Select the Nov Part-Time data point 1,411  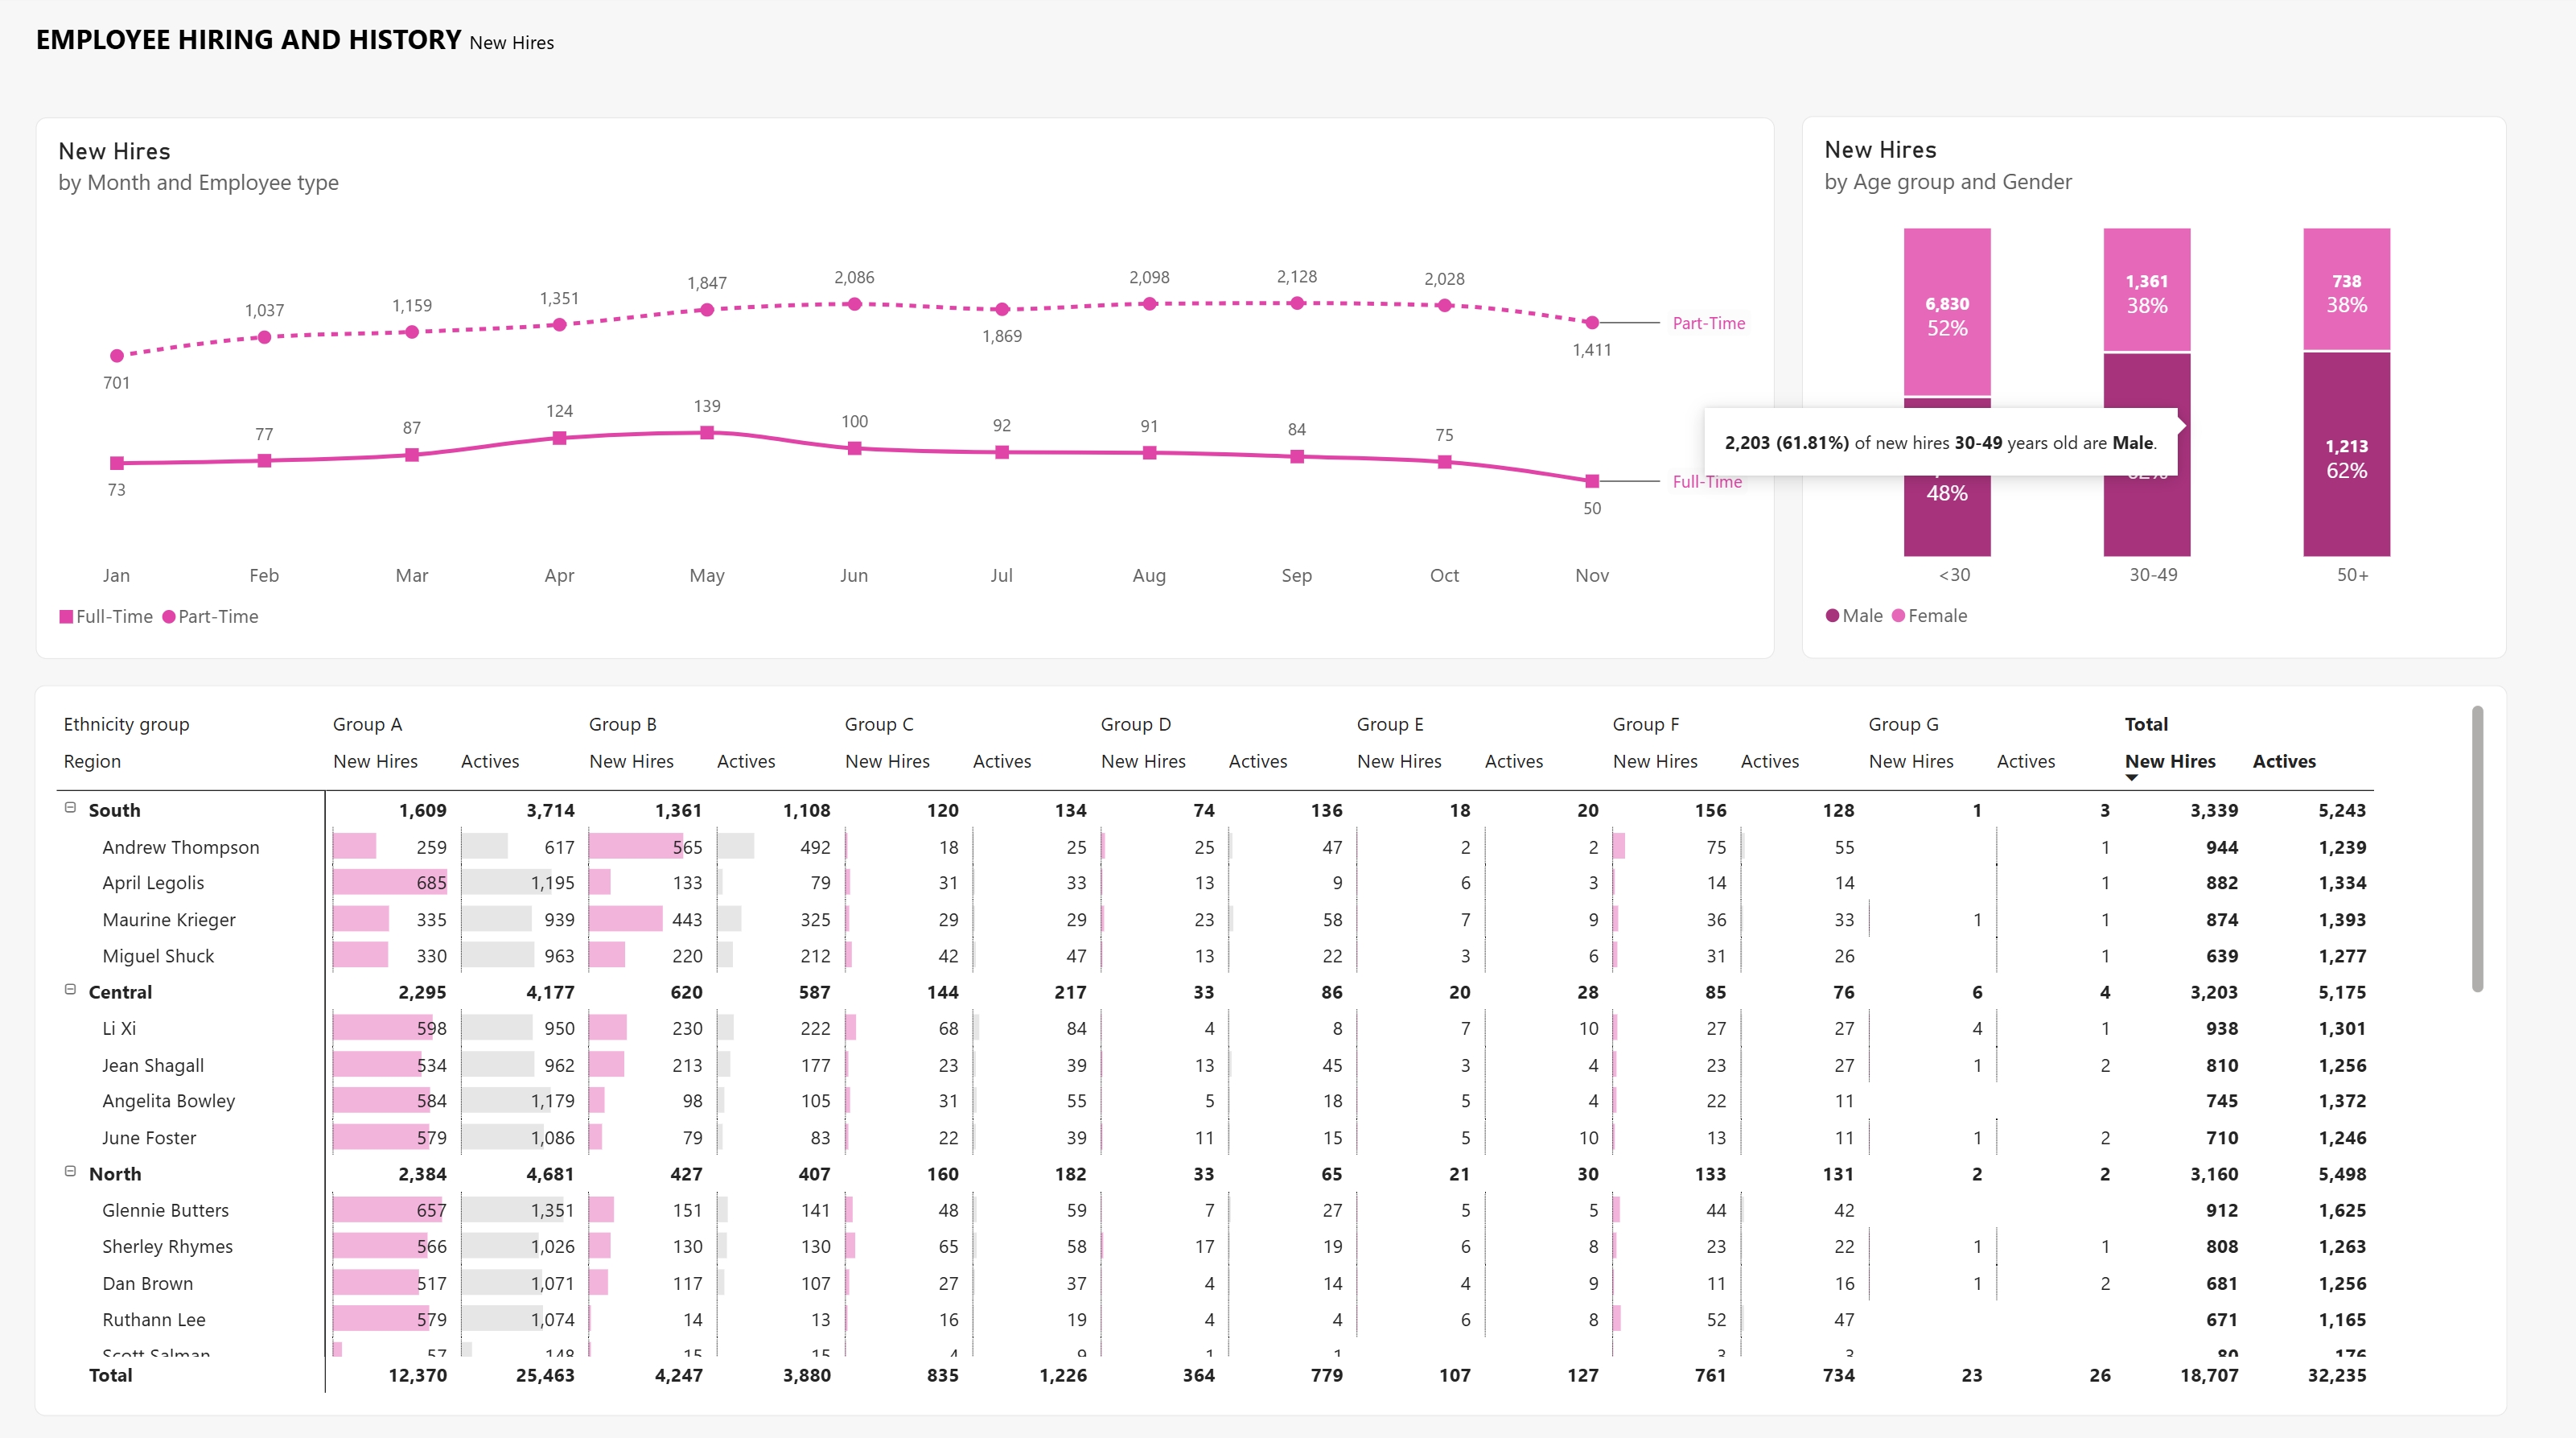[x=1592, y=323]
